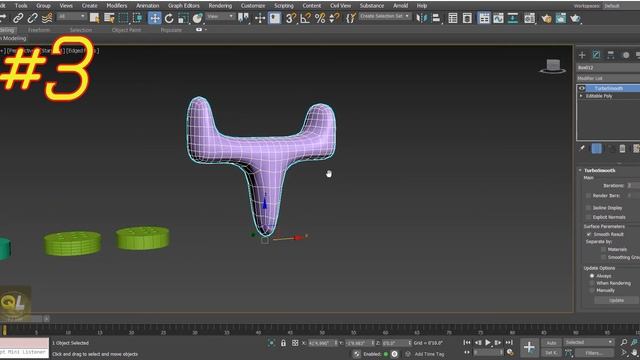Toggle TurboSmooth modifier visibility eye

(582, 88)
